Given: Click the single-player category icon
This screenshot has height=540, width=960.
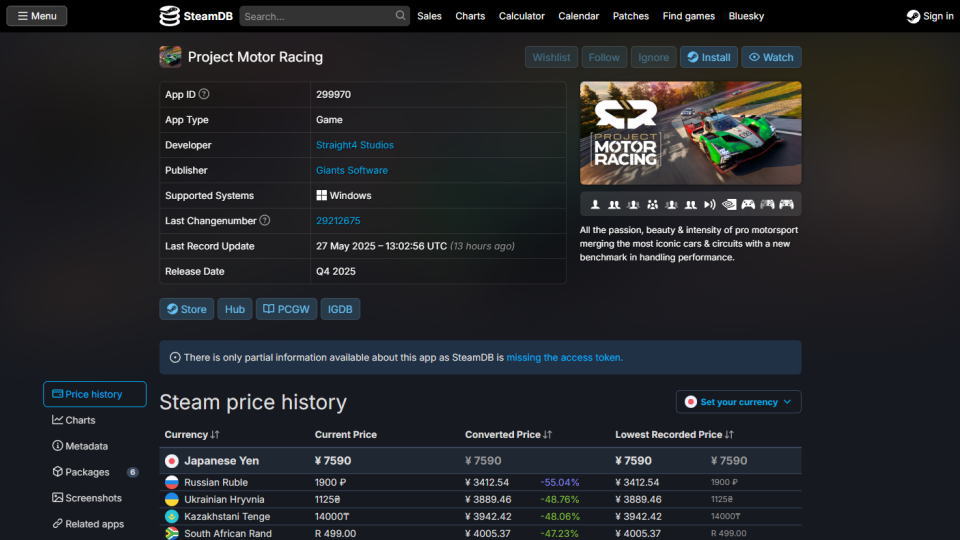Looking at the screenshot, I should pos(594,204).
